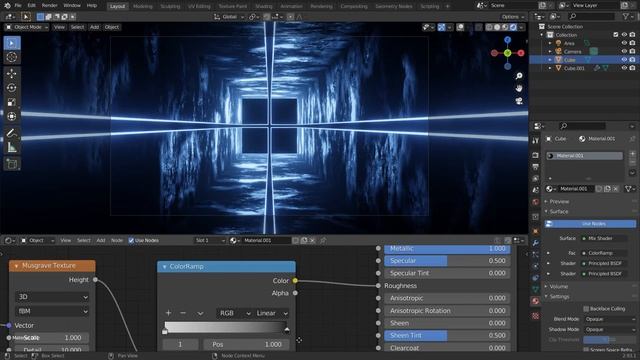Open the Shadow Mode Opaque dropdown
640x360 pixels.
tap(609, 329)
